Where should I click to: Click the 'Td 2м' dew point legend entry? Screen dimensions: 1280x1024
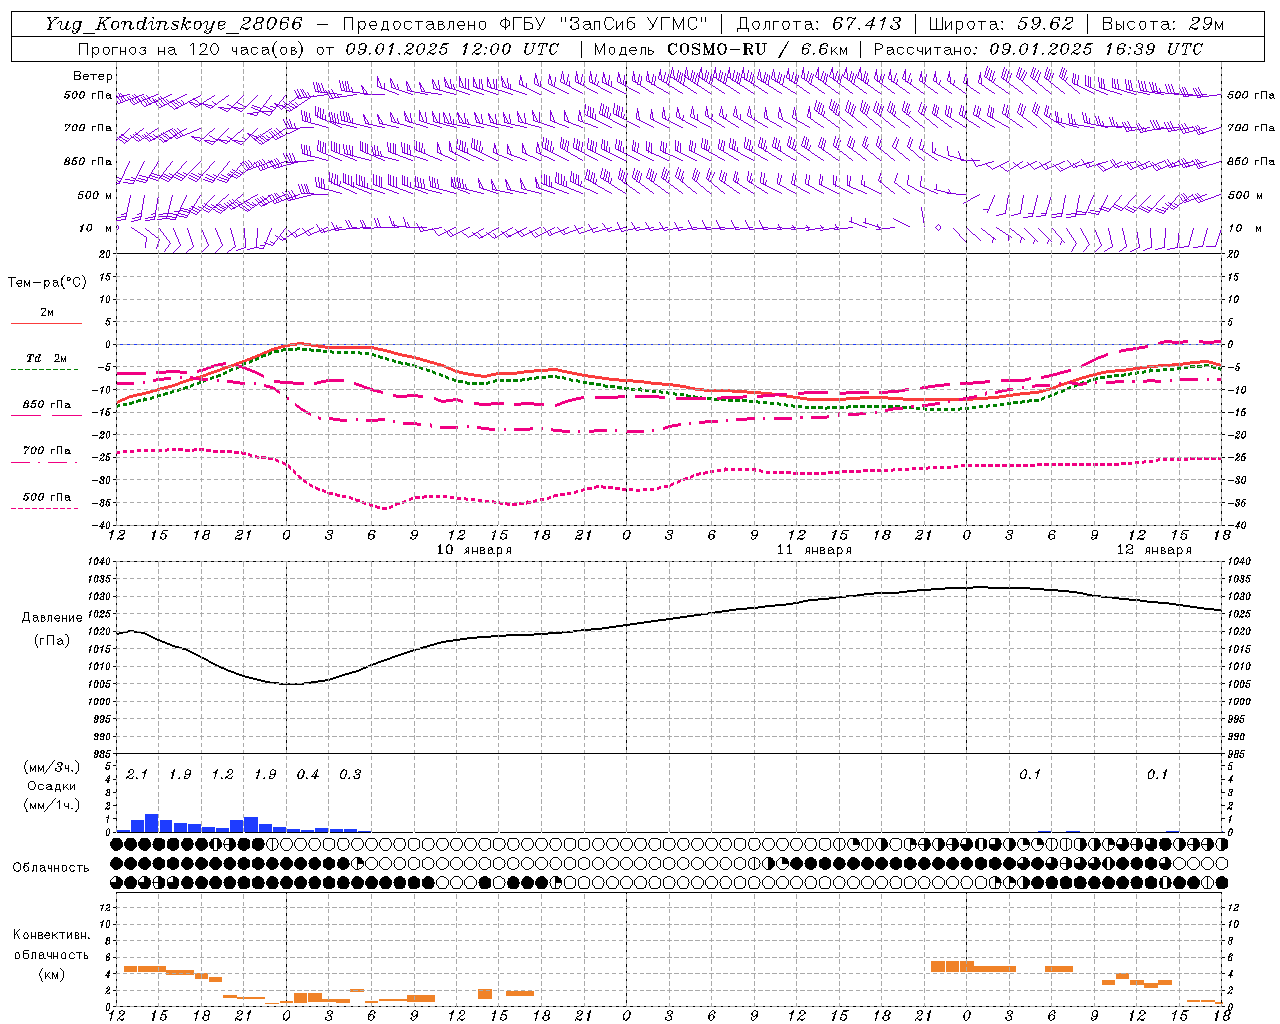46,363
